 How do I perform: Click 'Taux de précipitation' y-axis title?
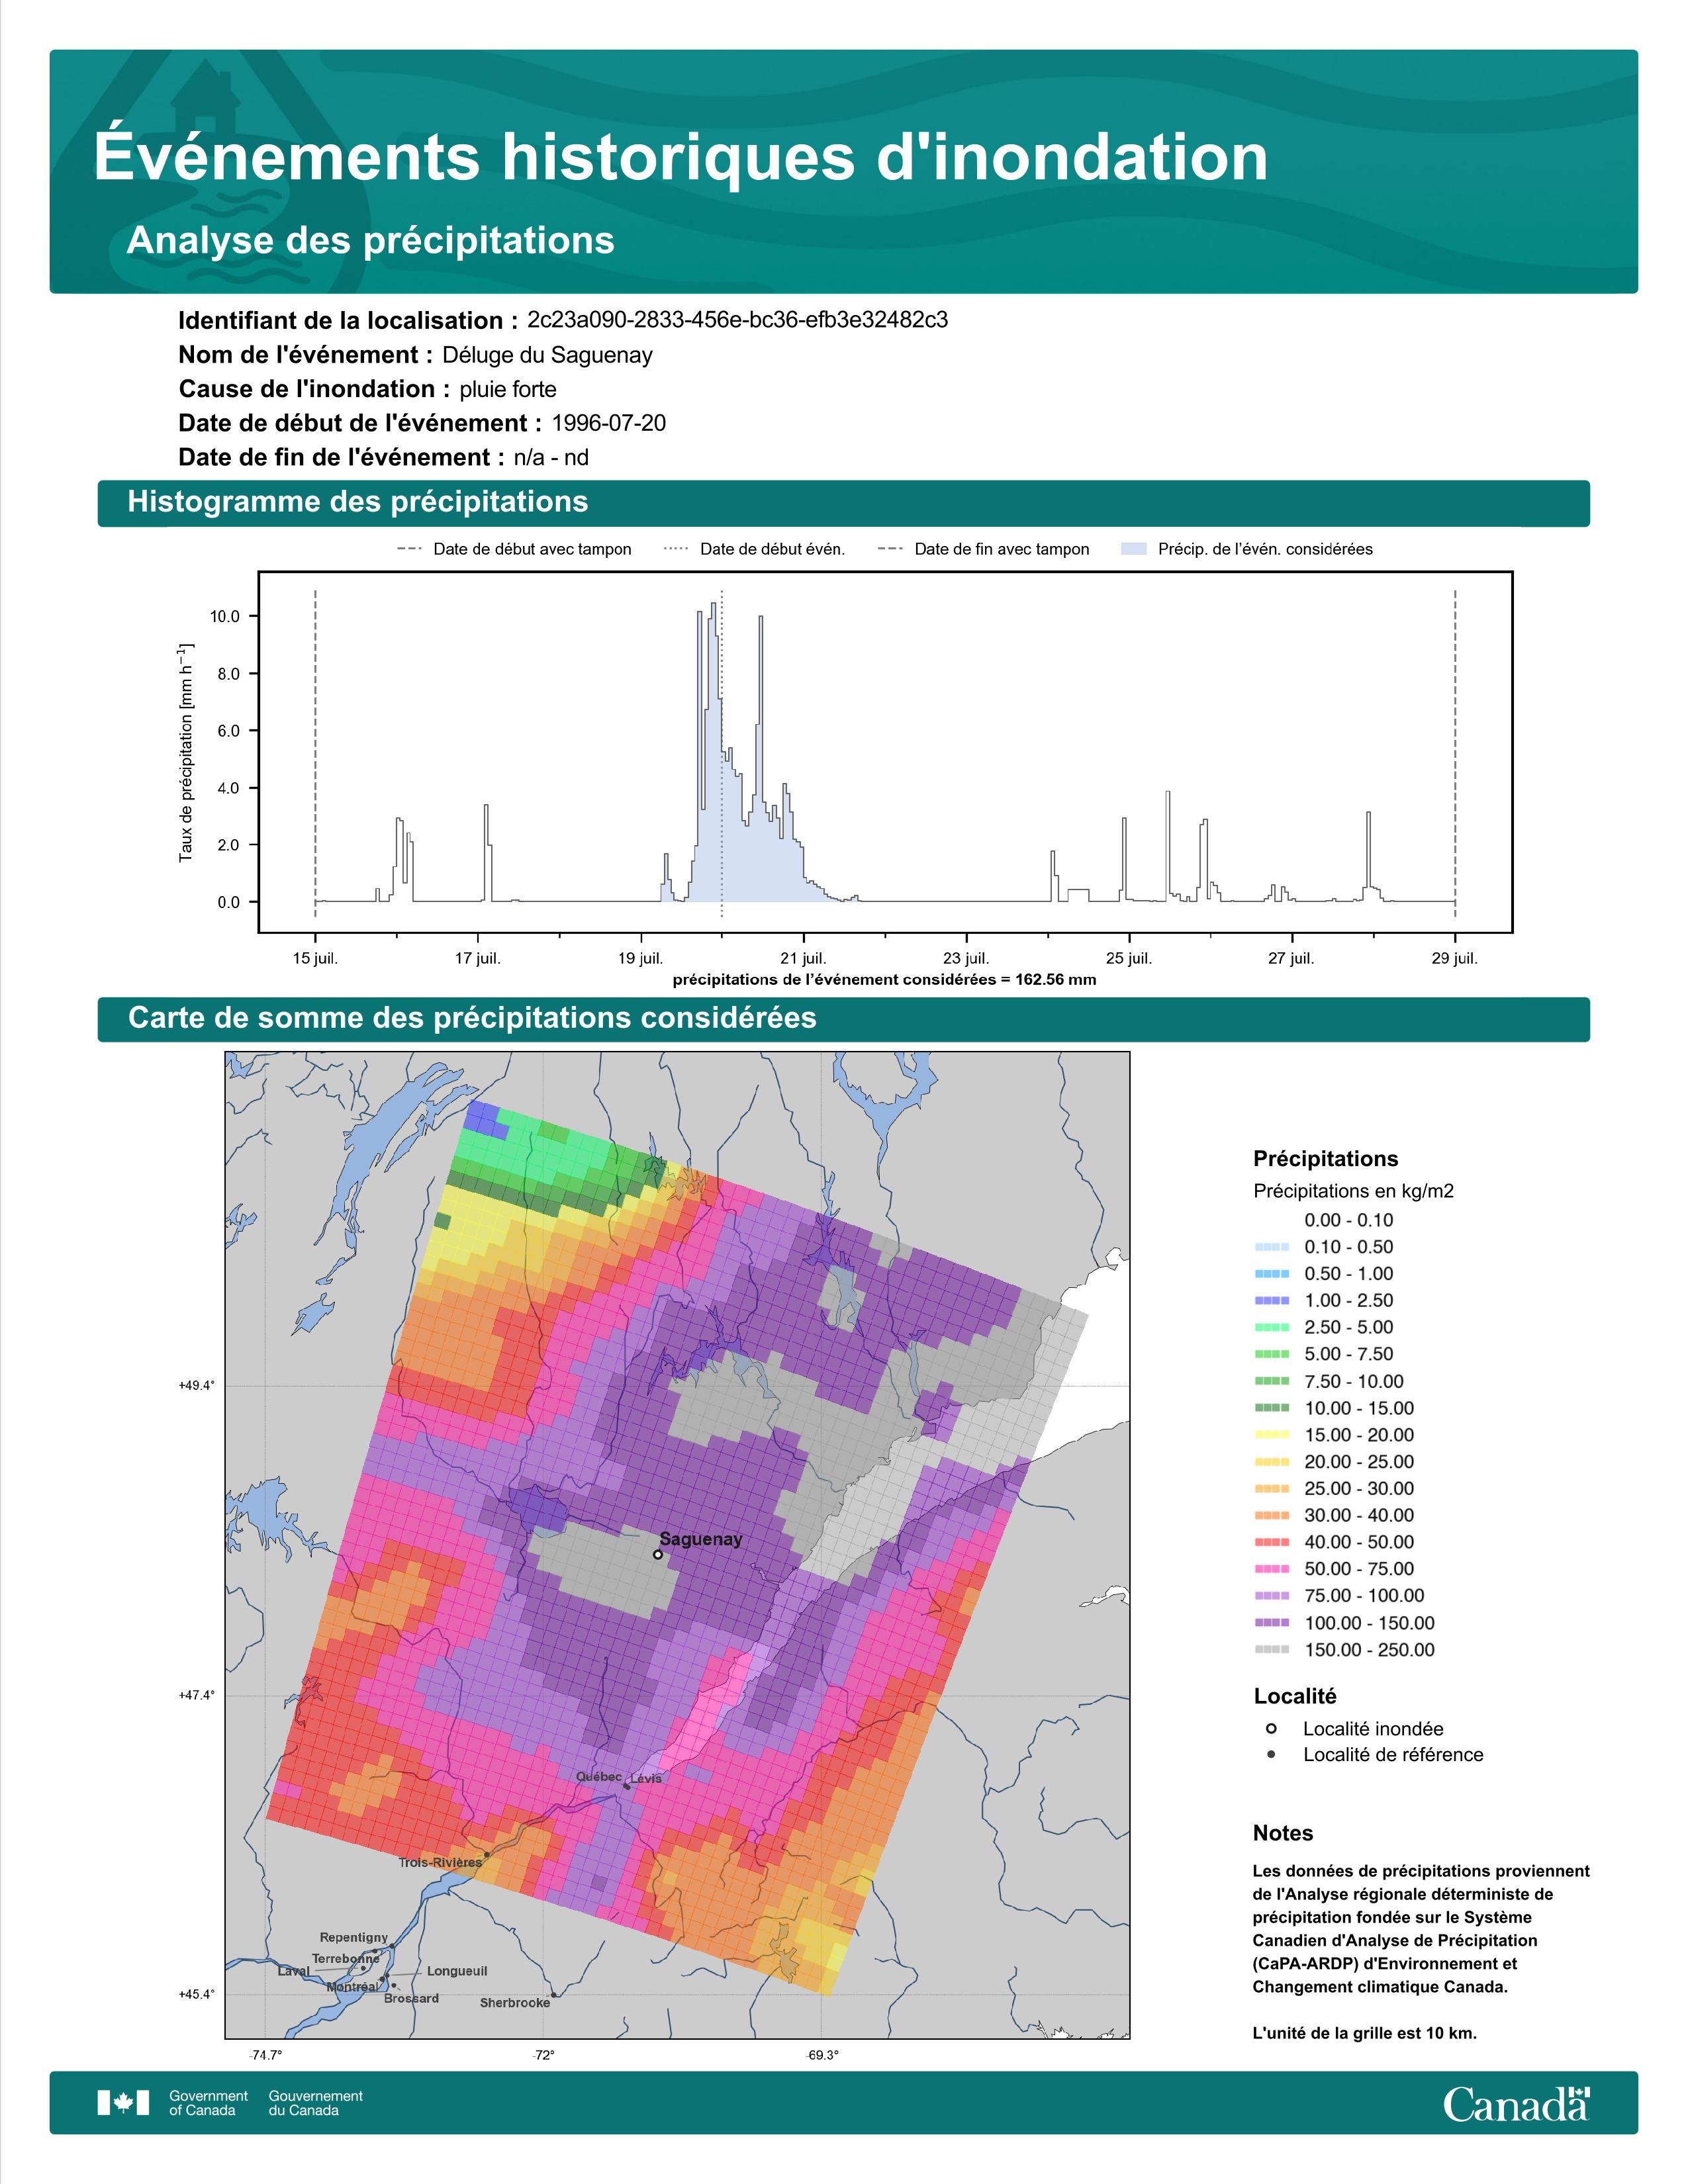pyautogui.click(x=186, y=753)
